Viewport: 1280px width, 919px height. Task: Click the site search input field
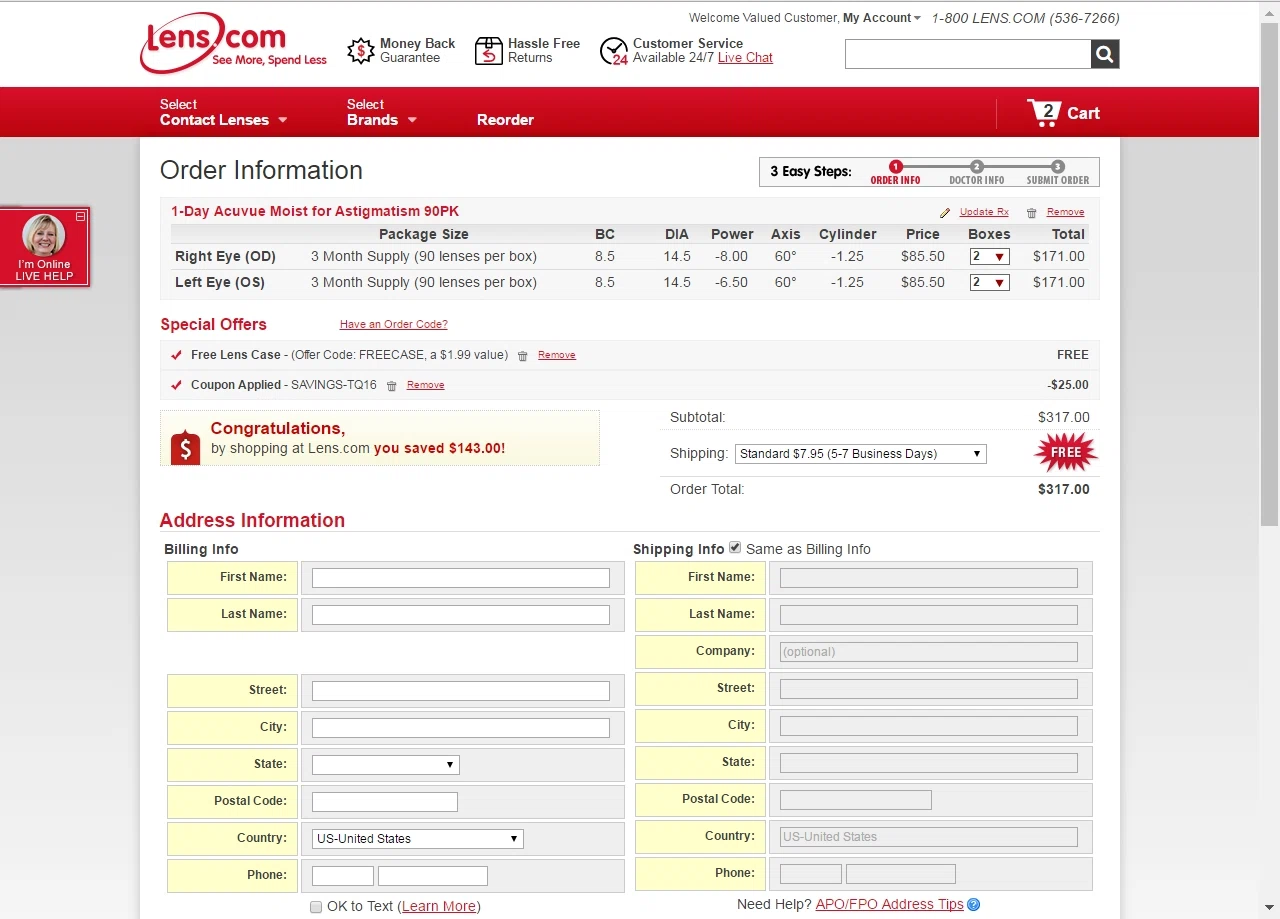click(967, 54)
